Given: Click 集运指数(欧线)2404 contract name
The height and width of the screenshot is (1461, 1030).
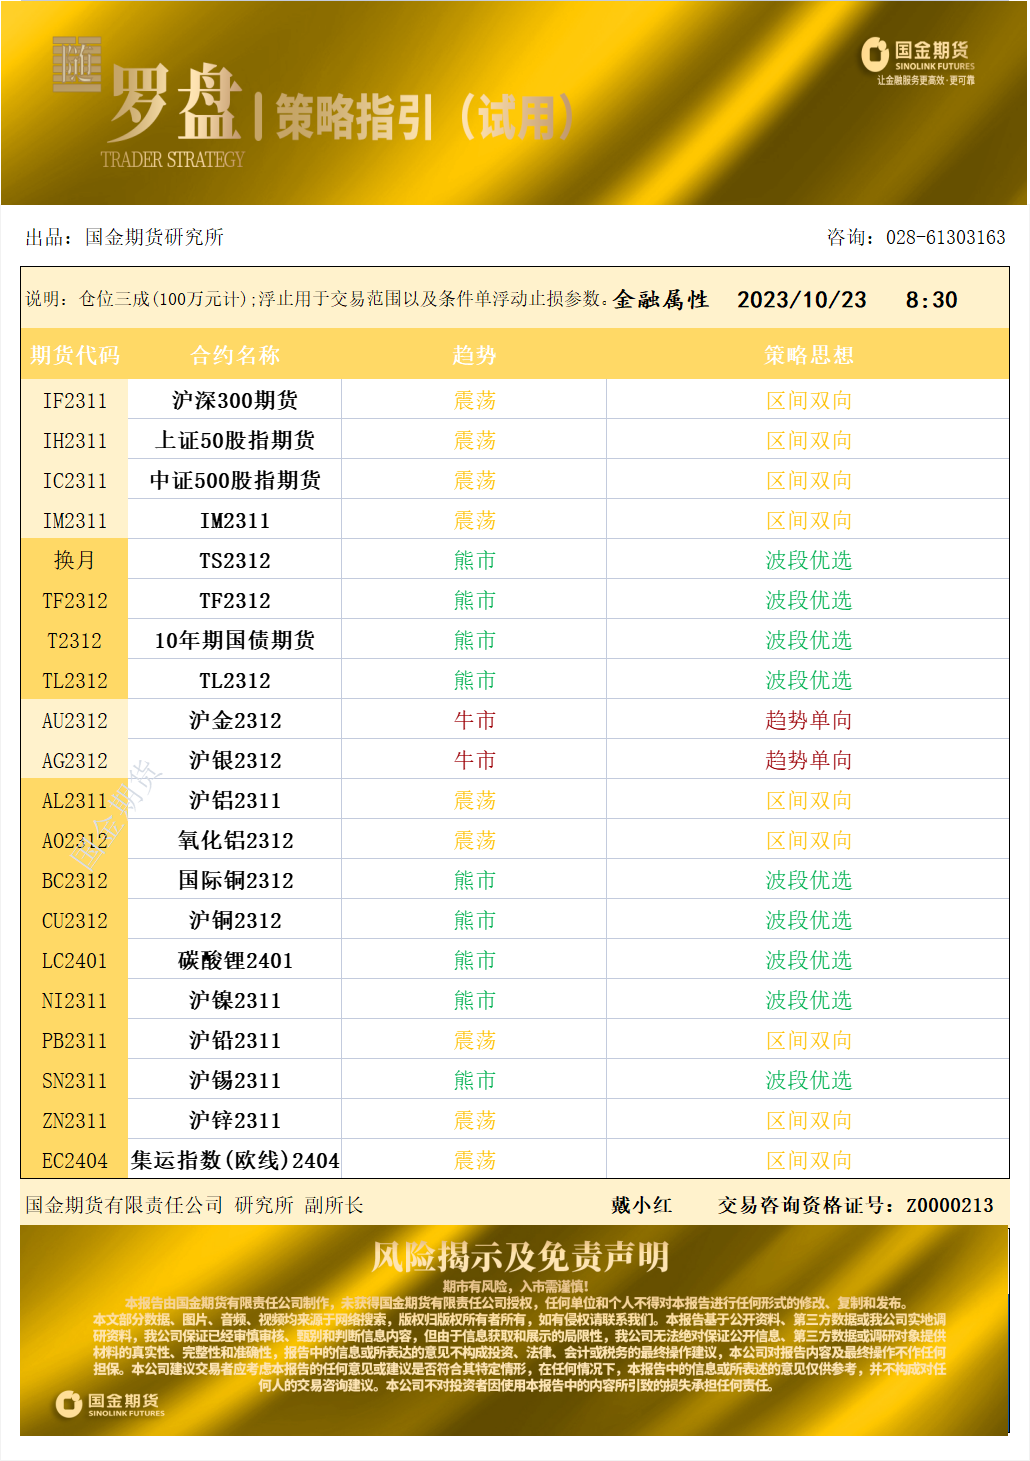Looking at the screenshot, I should click(235, 1160).
